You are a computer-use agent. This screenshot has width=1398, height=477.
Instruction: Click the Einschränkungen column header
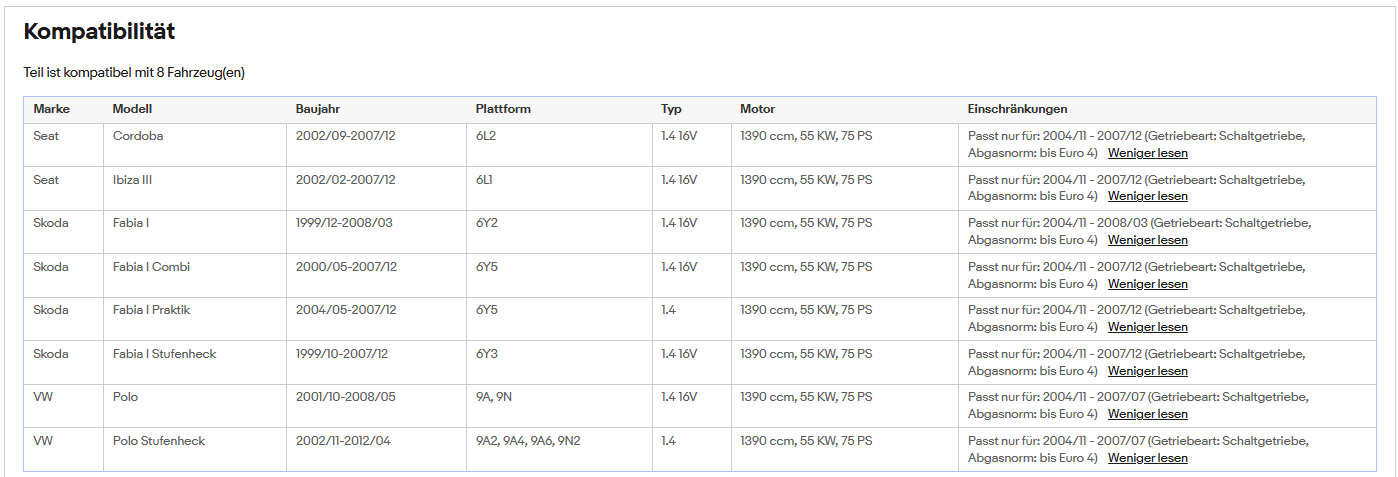pyautogui.click(x=1017, y=109)
